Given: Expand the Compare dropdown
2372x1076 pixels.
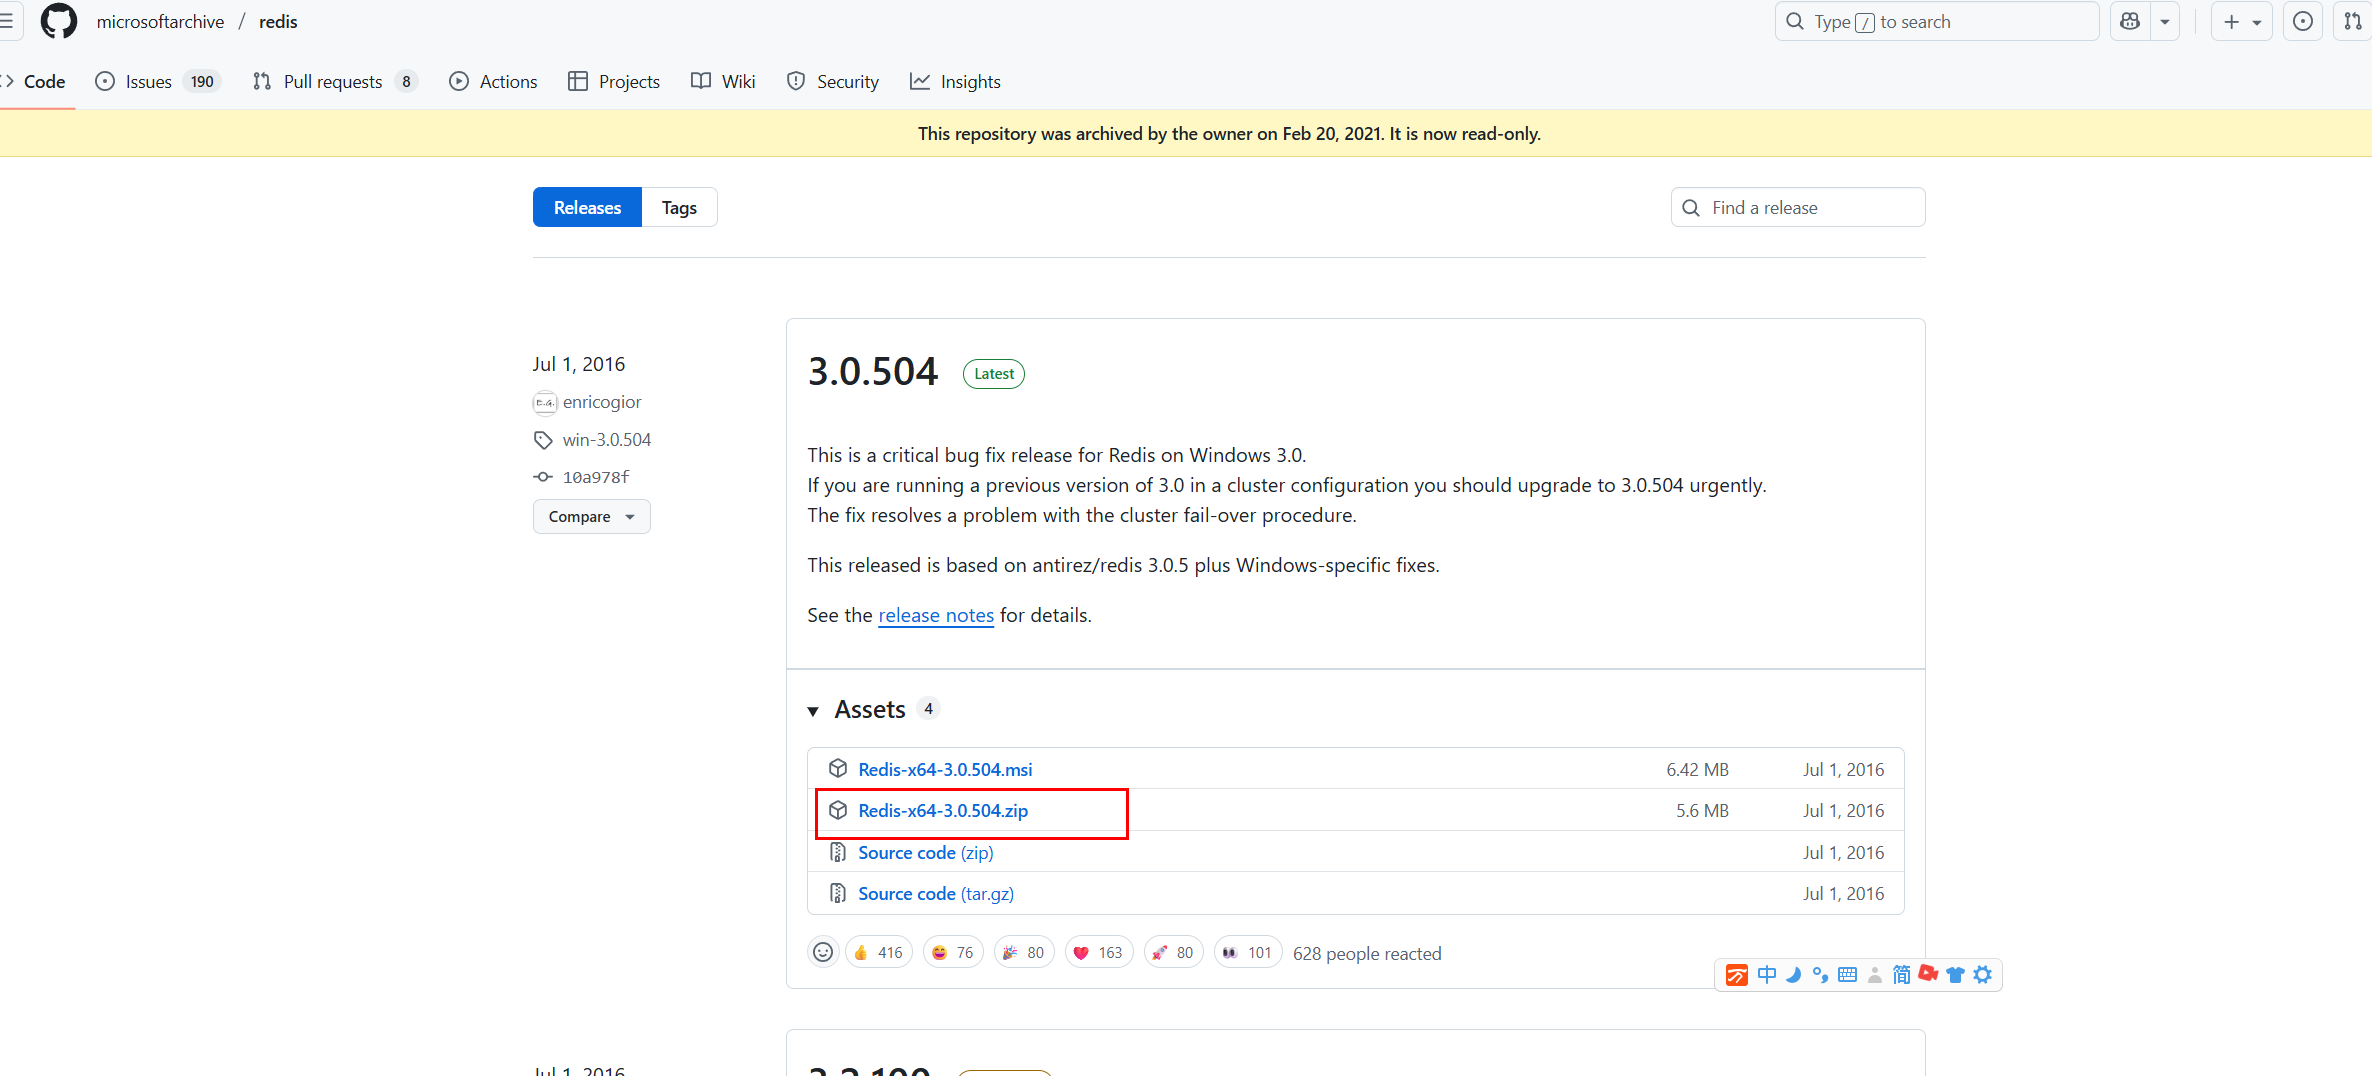Looking at the screenshot, I should [x=591, y=517].
